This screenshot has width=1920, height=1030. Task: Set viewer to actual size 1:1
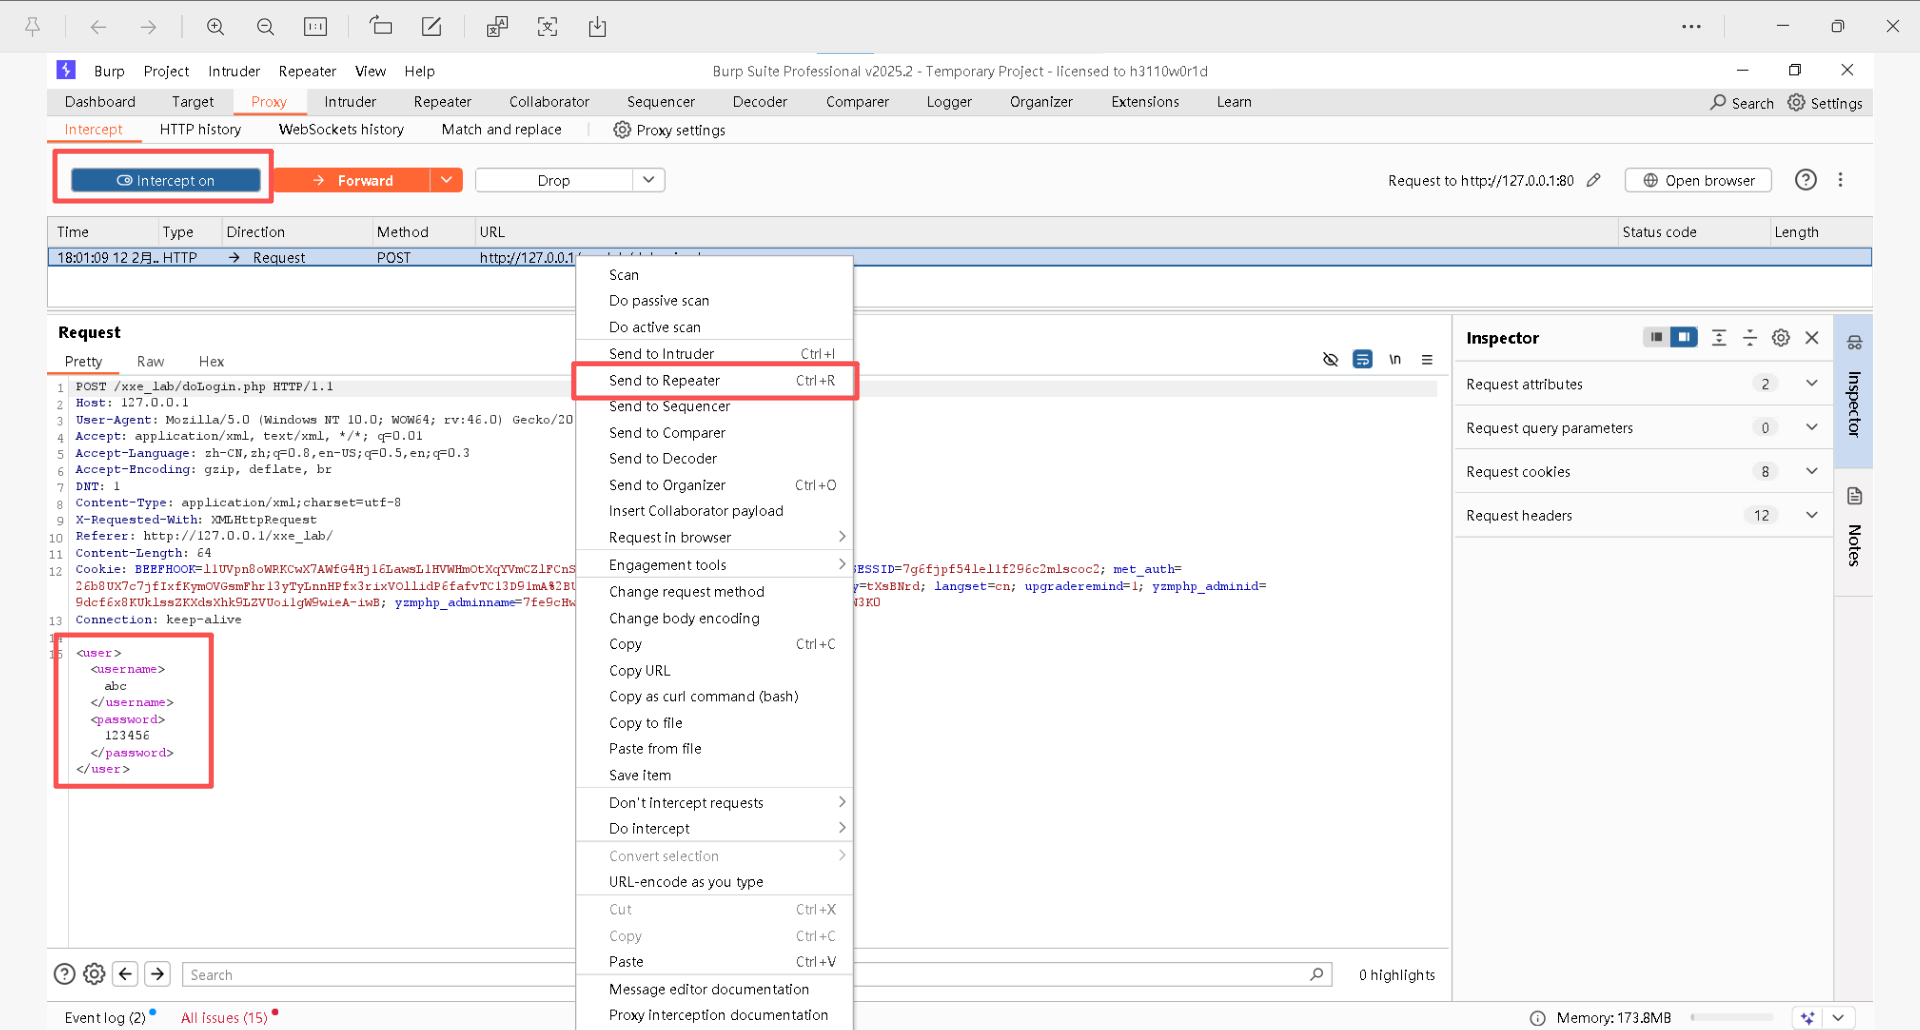coord(315,27)
